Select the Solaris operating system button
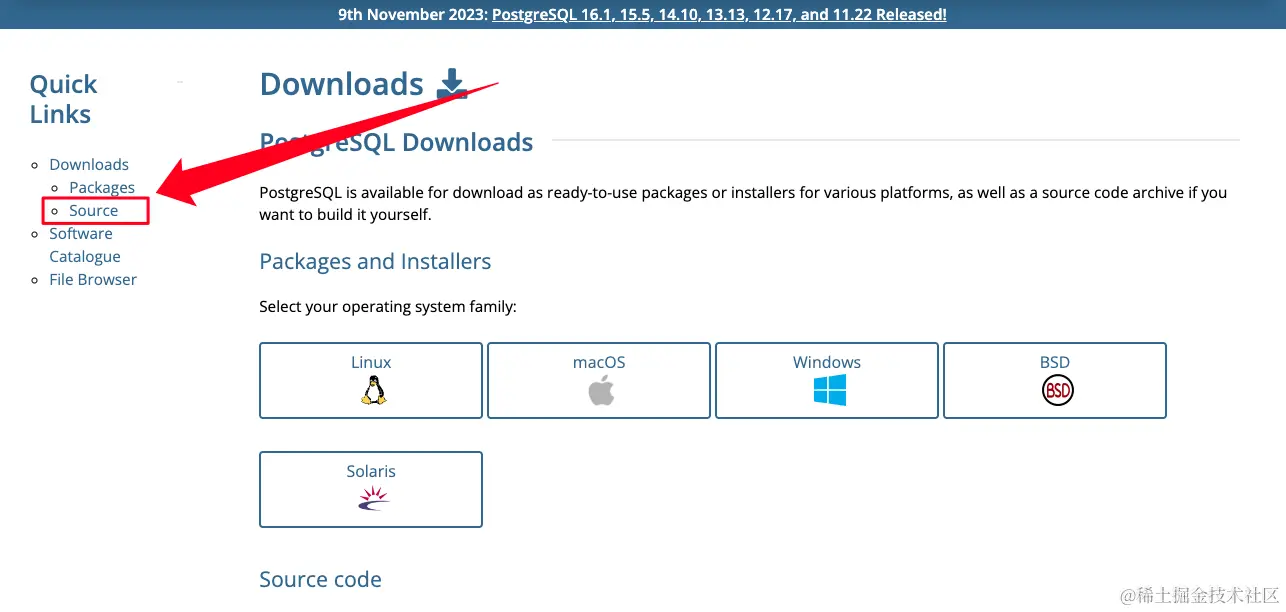Screen dimensions: 1286x612 (x=371, y=489)
